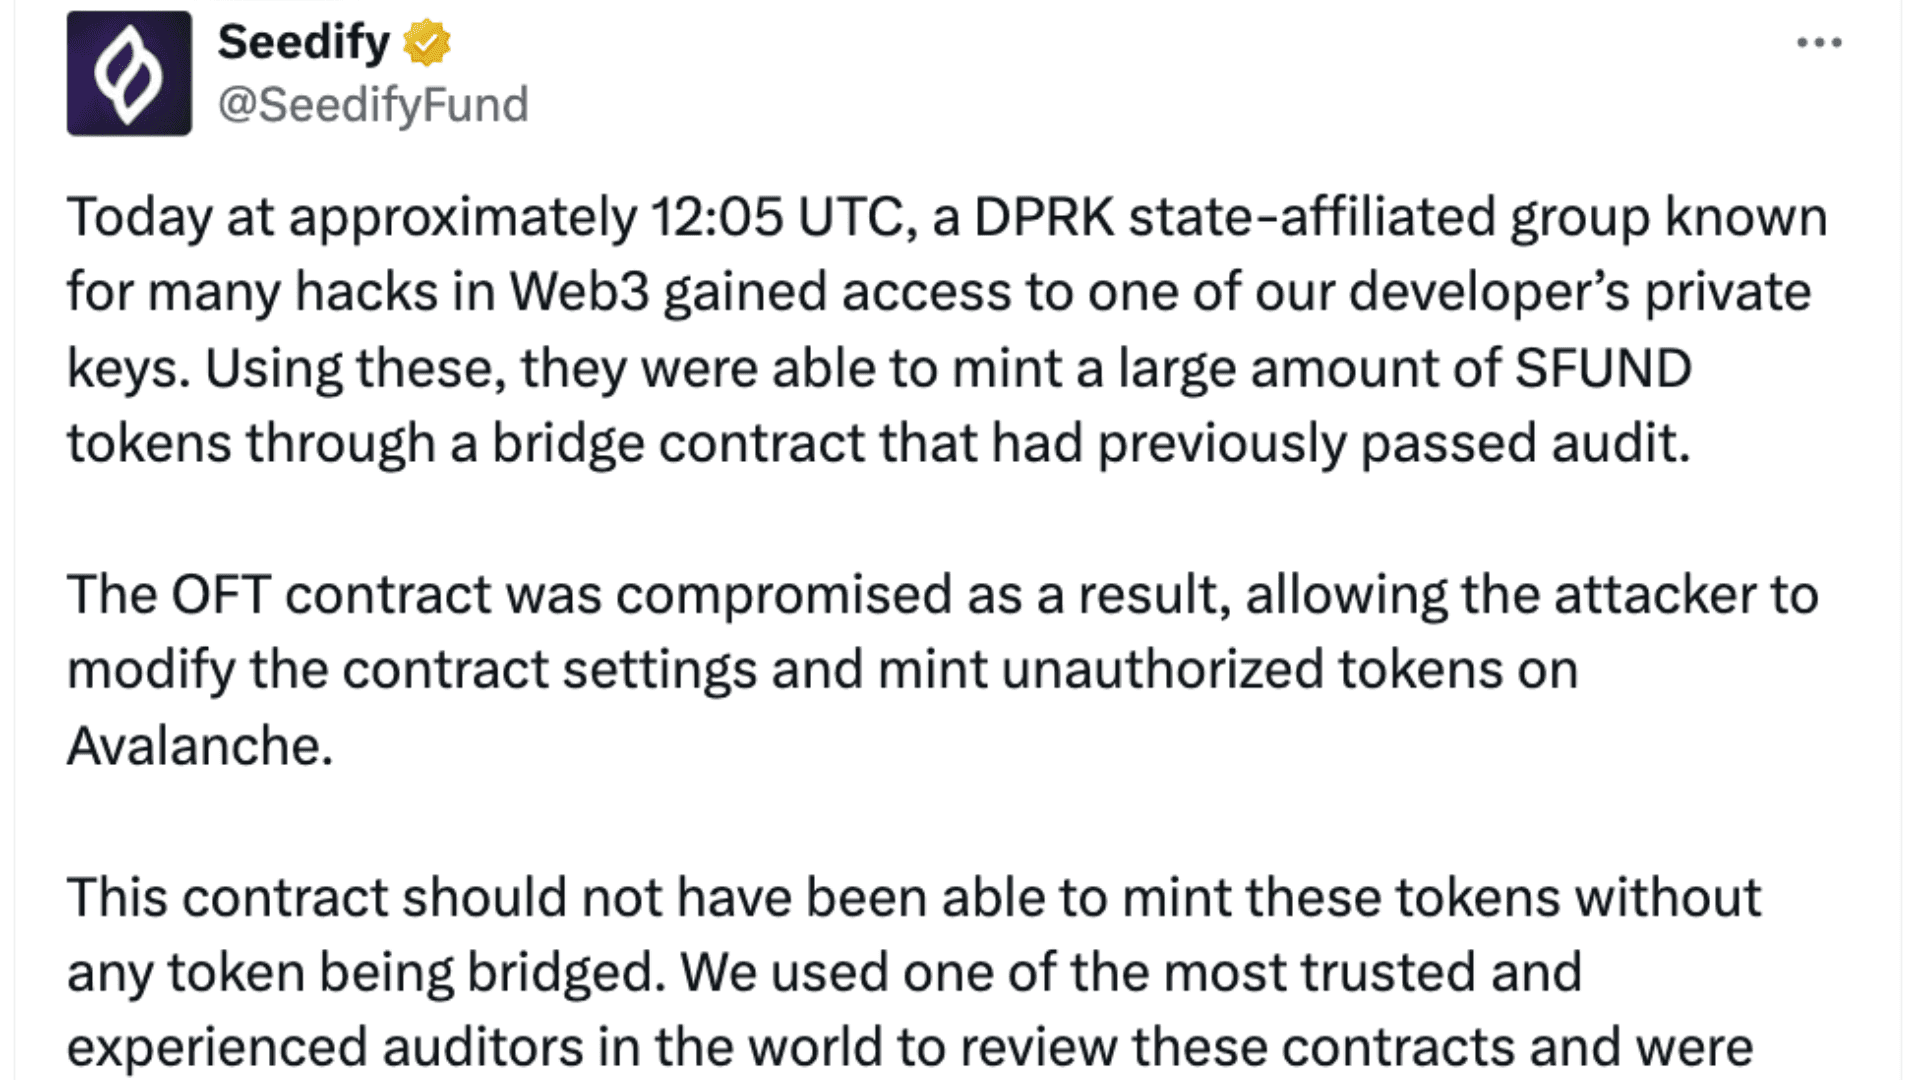Click the word SFUND in the tweet text
1920x1080 pixels.
click(1604, 366)
